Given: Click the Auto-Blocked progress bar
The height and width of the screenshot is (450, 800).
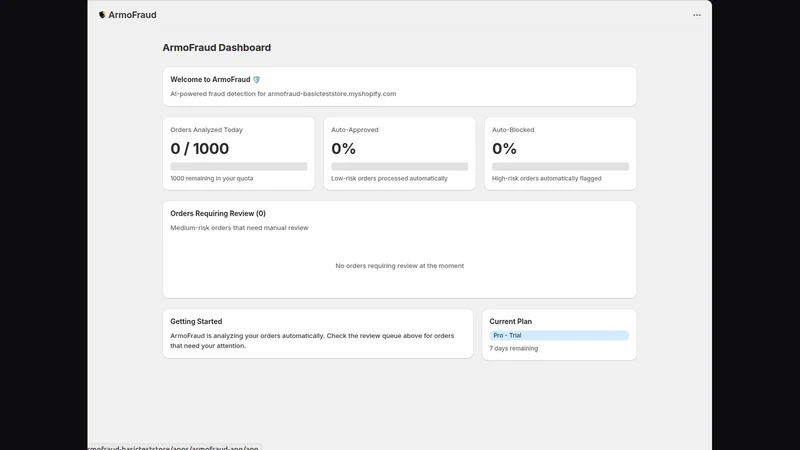Looking at the screenshot, I should (x=560, y=166).
